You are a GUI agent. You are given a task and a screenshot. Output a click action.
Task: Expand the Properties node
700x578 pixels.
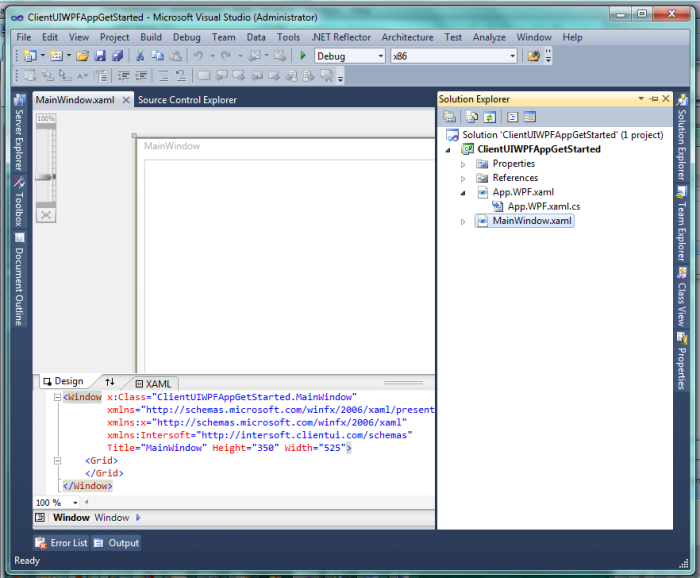click(x=463, y=164)
